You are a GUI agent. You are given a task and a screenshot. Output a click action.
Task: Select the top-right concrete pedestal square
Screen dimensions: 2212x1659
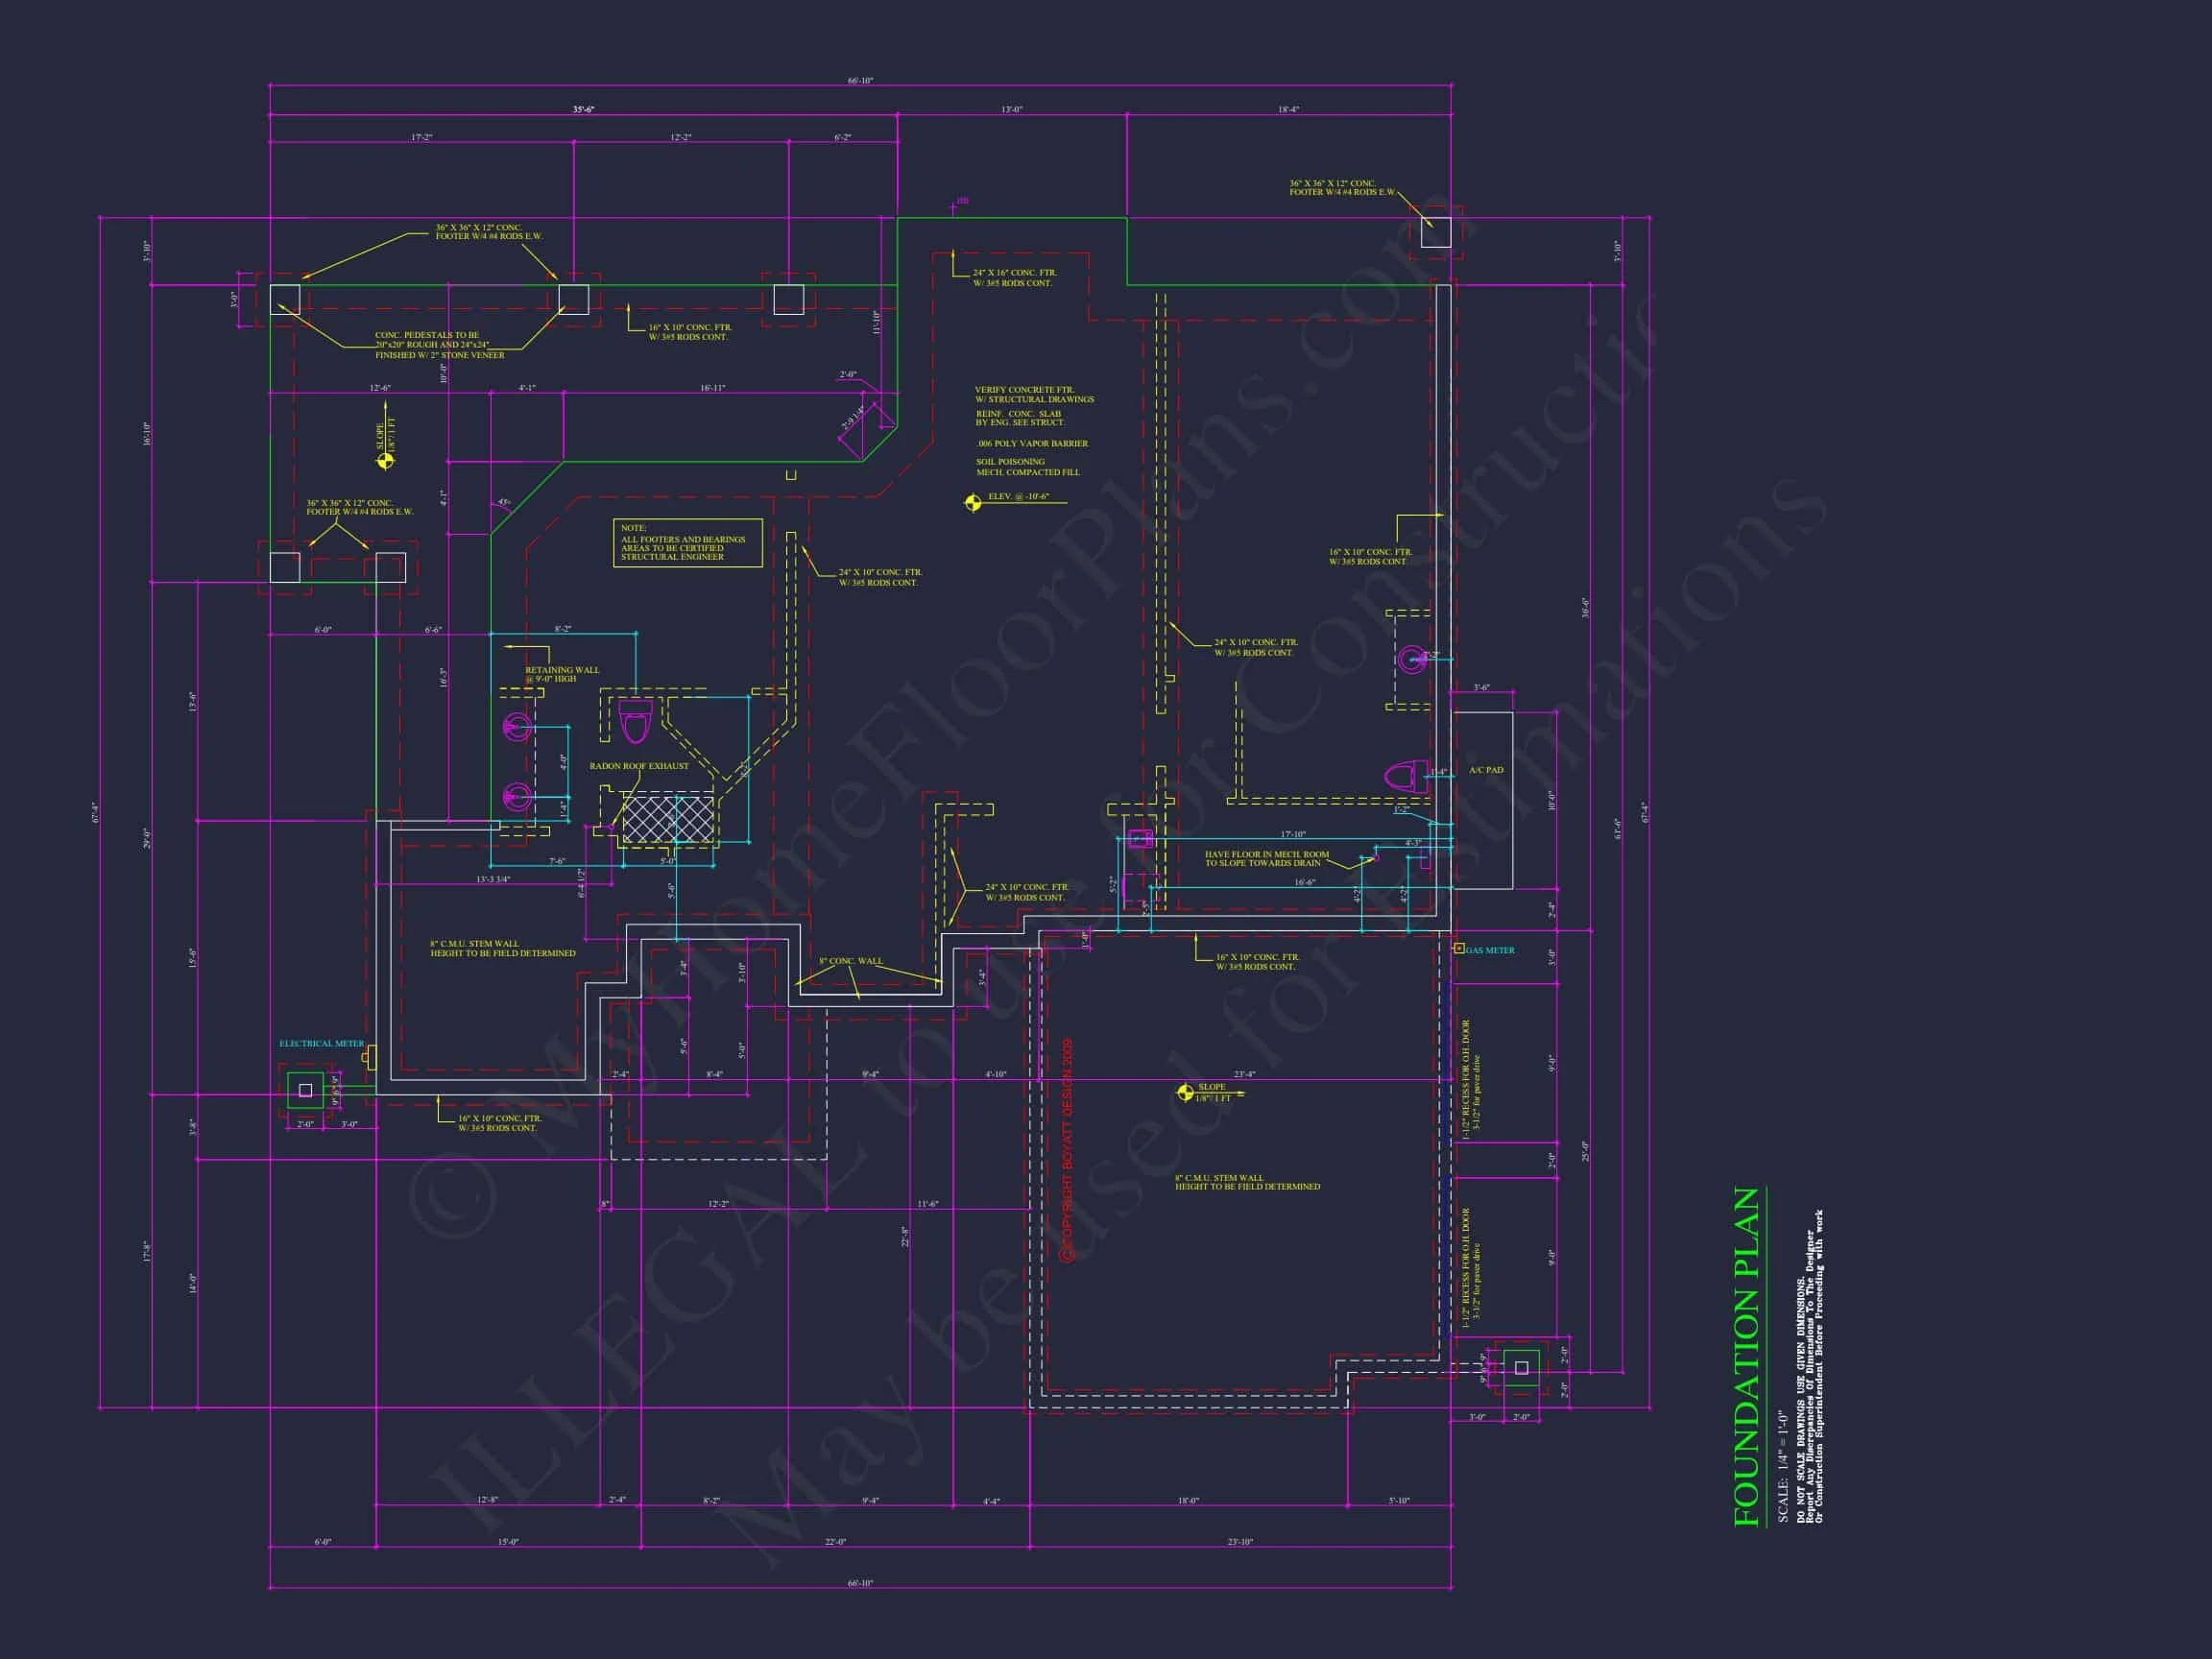1436,233
